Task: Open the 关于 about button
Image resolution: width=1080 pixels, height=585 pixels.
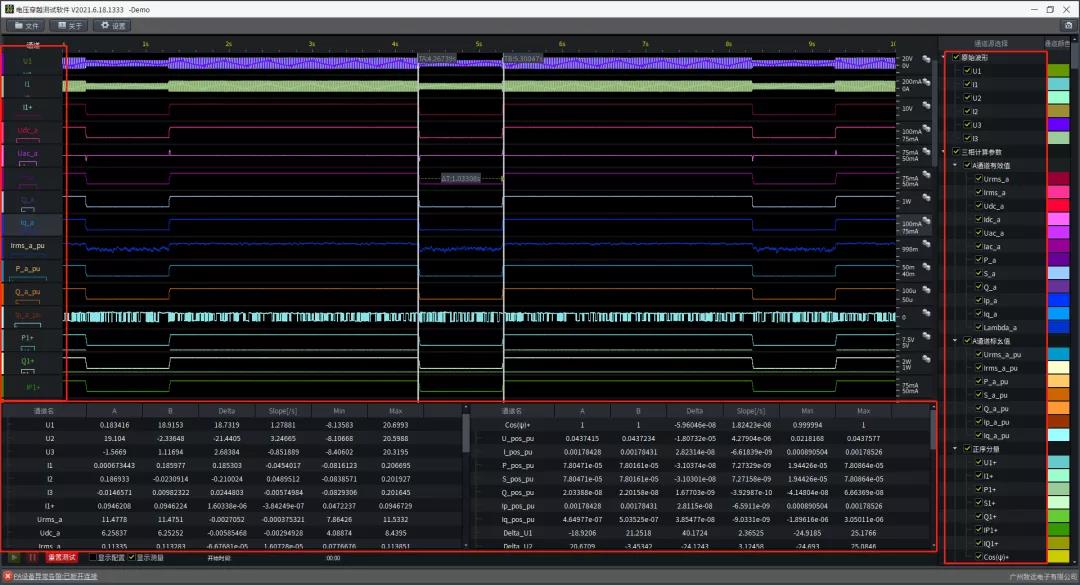Action: (x=69, y=26)
